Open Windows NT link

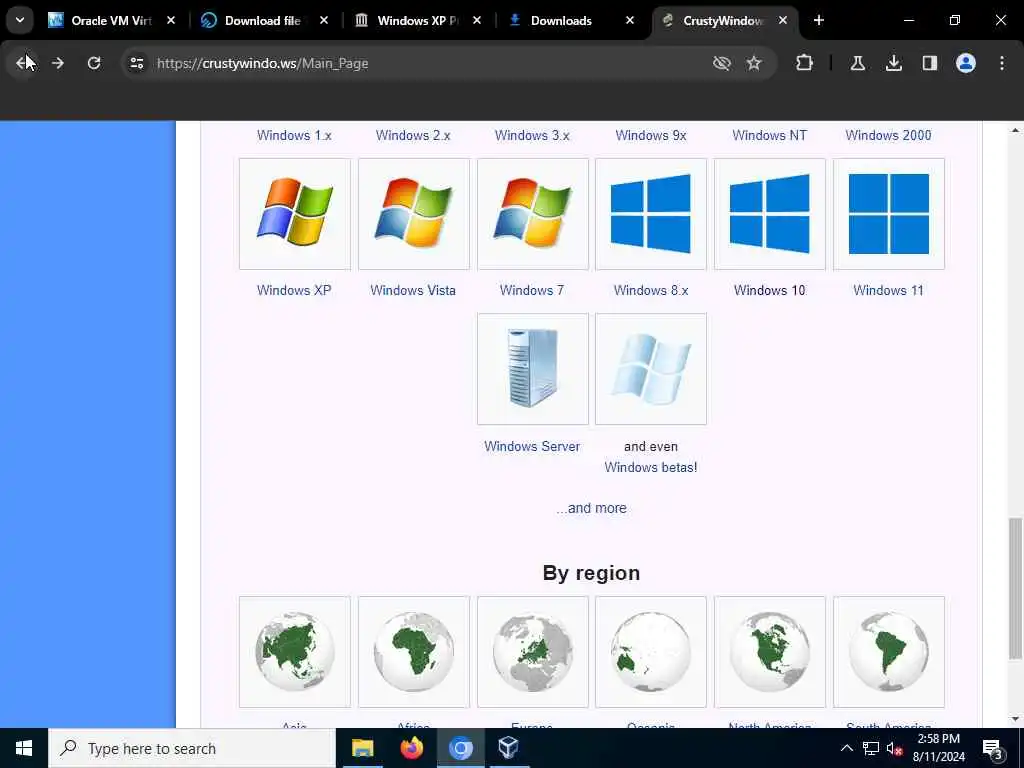pyautogui.click(x=769, y=135)
